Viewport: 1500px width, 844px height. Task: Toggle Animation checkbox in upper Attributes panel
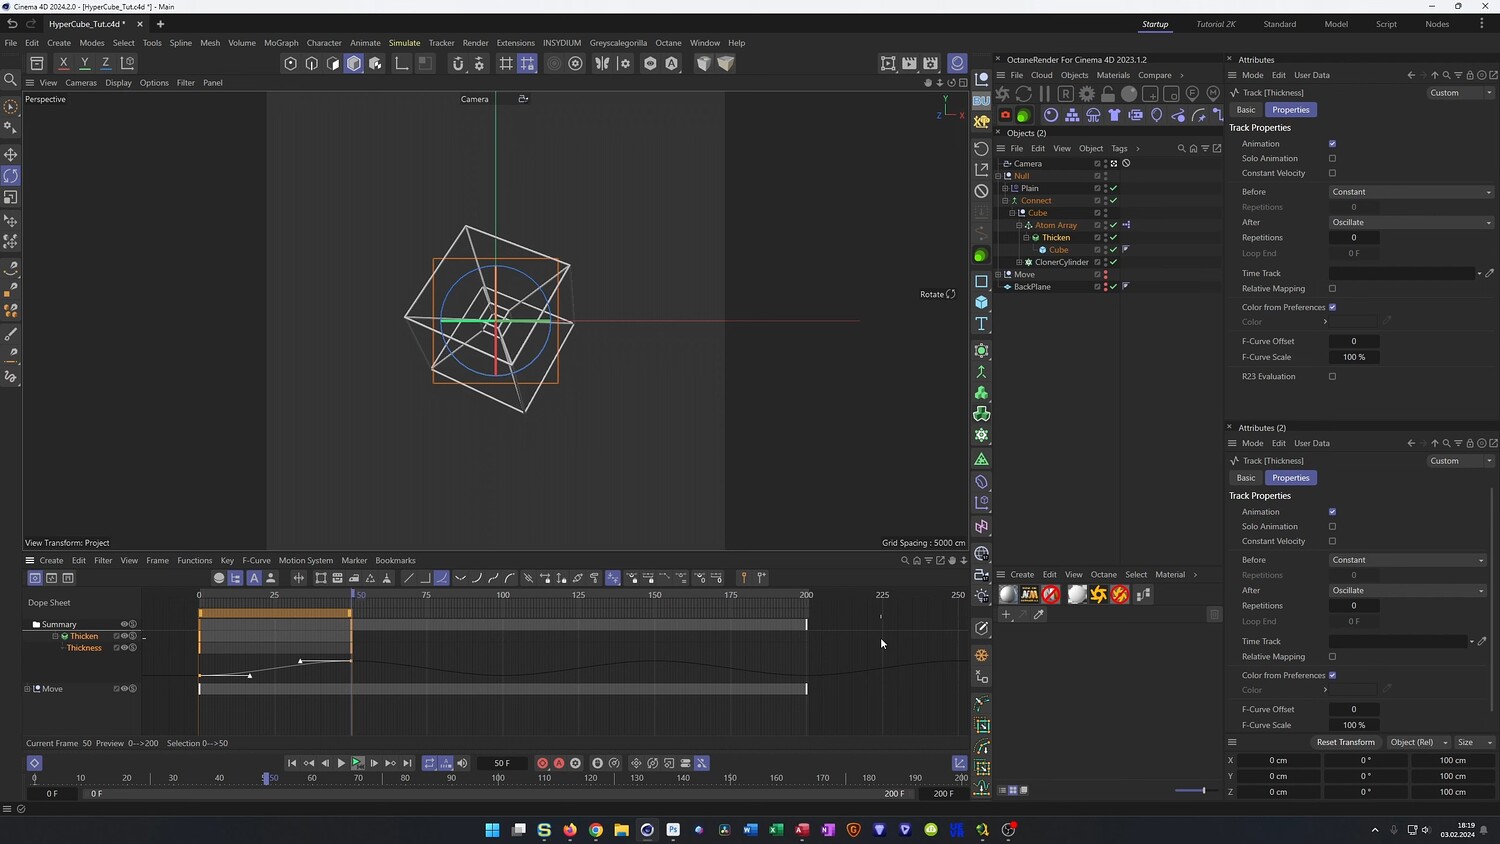click(x=1332, y=144)
